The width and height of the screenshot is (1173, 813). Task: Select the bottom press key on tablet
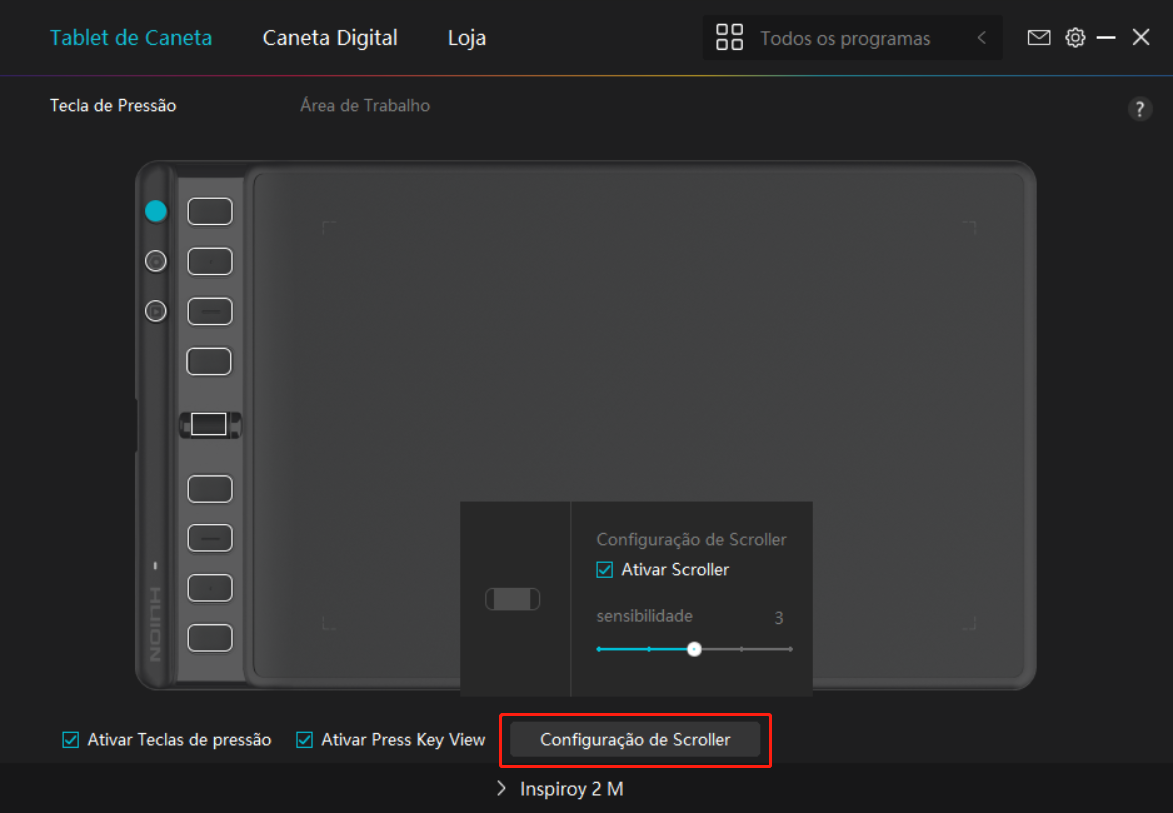210,637
